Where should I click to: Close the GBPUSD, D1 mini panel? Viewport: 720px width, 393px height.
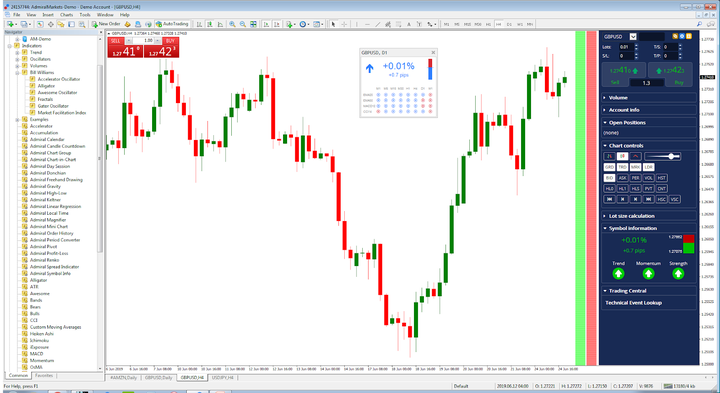coord(433,53)
